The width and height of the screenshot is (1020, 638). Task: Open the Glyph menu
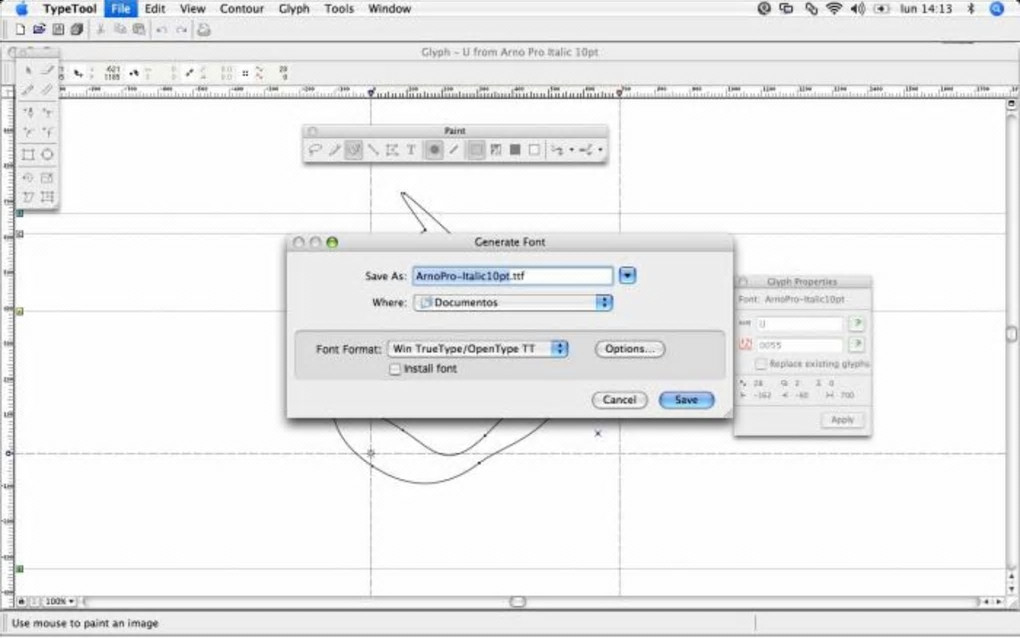pos(294,8)
